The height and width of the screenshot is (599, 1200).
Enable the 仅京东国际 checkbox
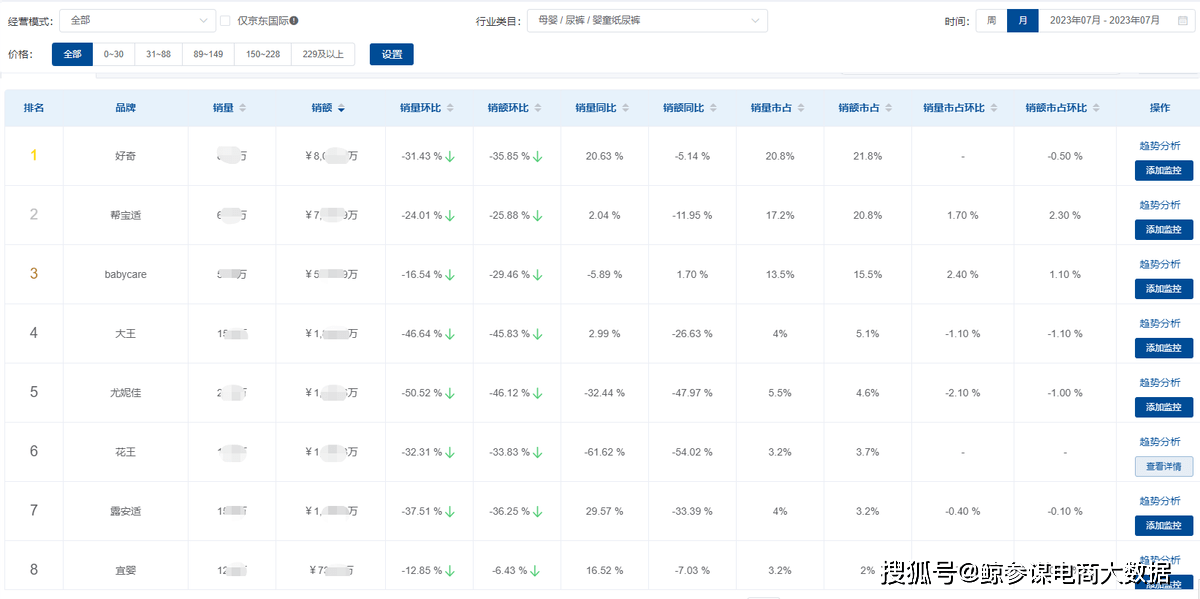pos(226,19)
